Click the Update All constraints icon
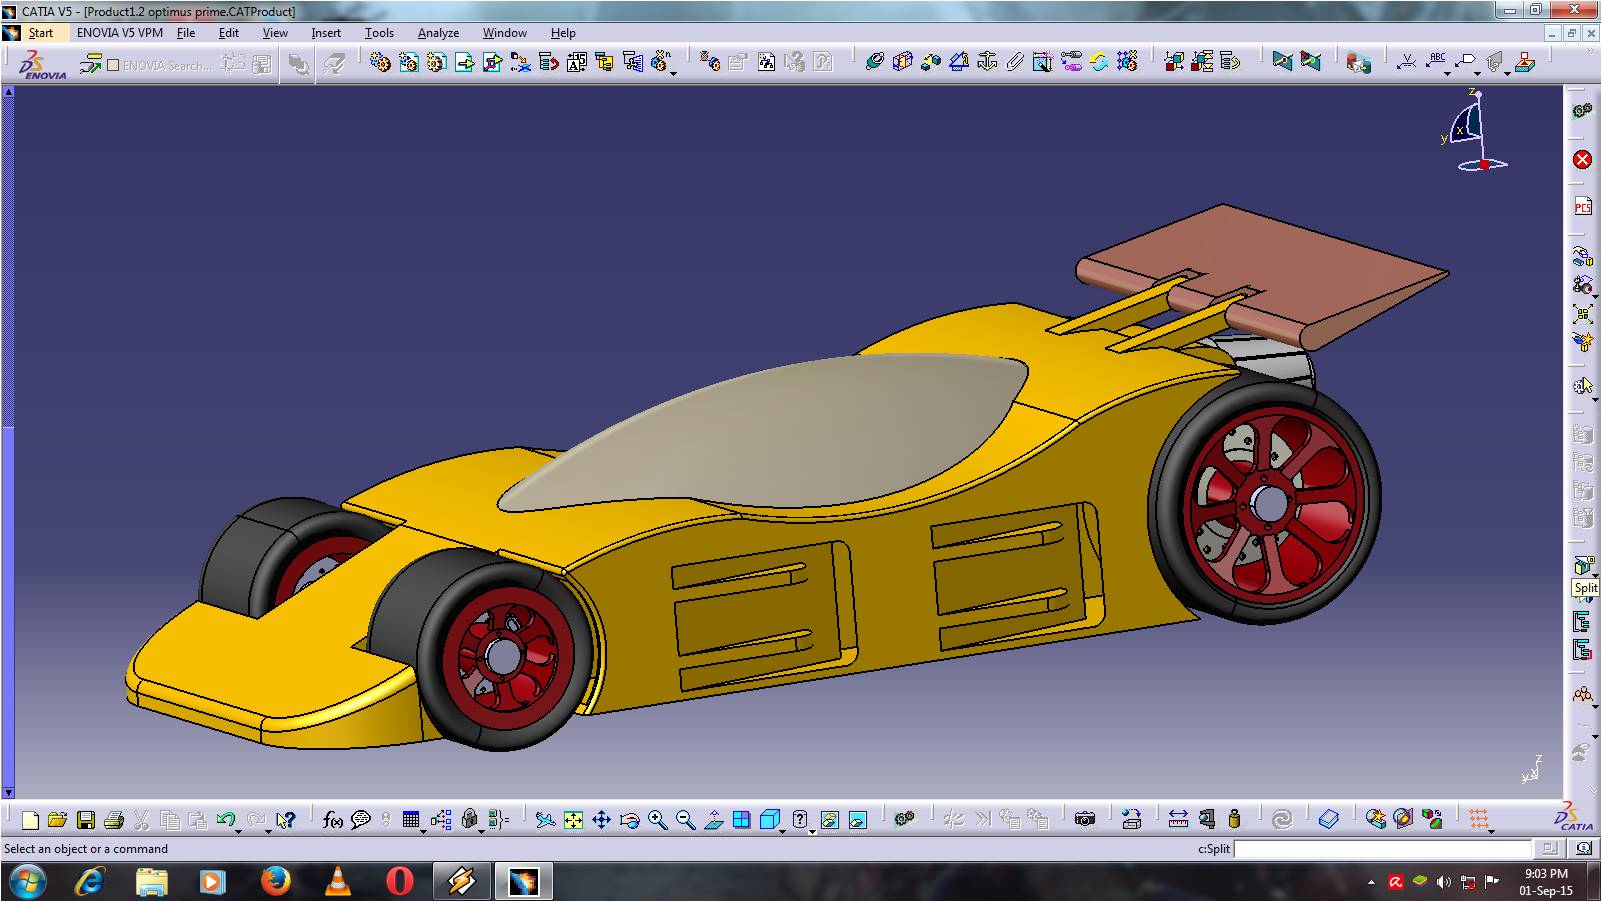Screen dimensions: 1602x902 click(1099, 62)
